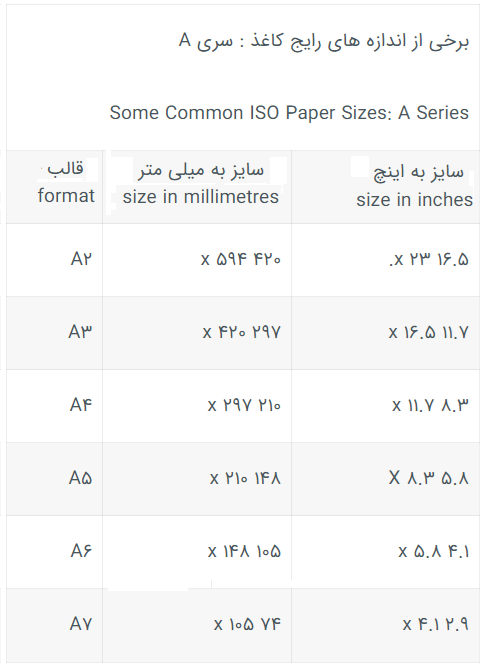The width and height of the screenshot is (486, 665).
Task: Click the A4 millimetre size 297 x 210
Action: coord(244,405)
